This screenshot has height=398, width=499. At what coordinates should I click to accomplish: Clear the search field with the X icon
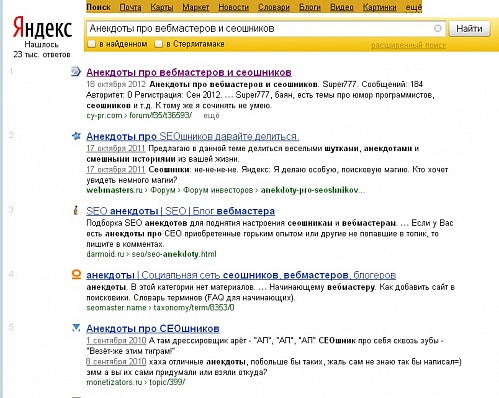pos(438,28)
